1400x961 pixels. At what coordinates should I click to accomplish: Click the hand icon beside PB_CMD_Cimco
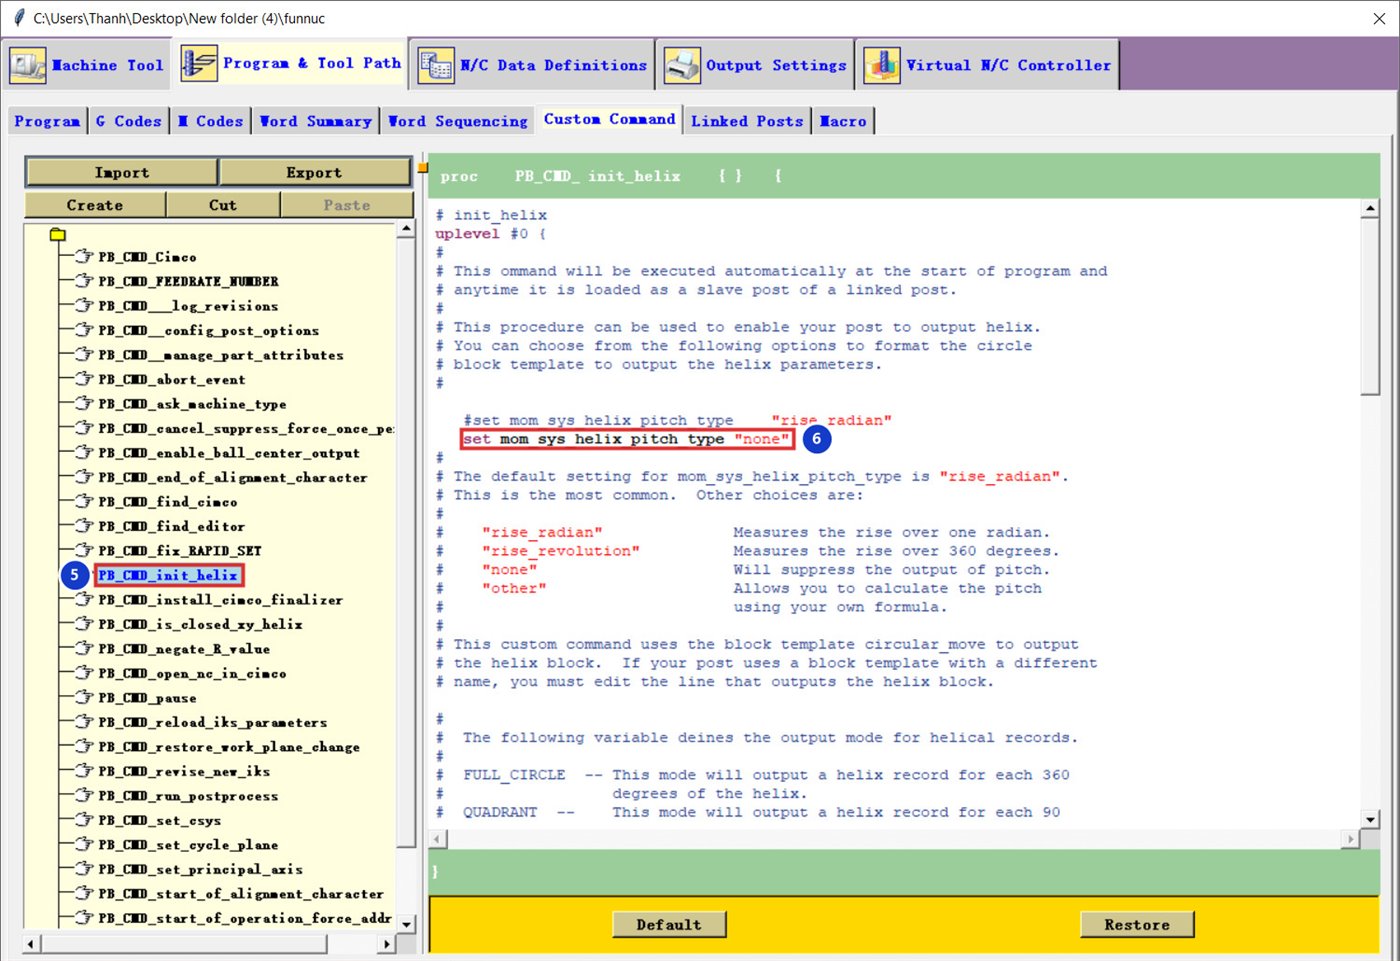pyautogui.click(x=84, y=257)
